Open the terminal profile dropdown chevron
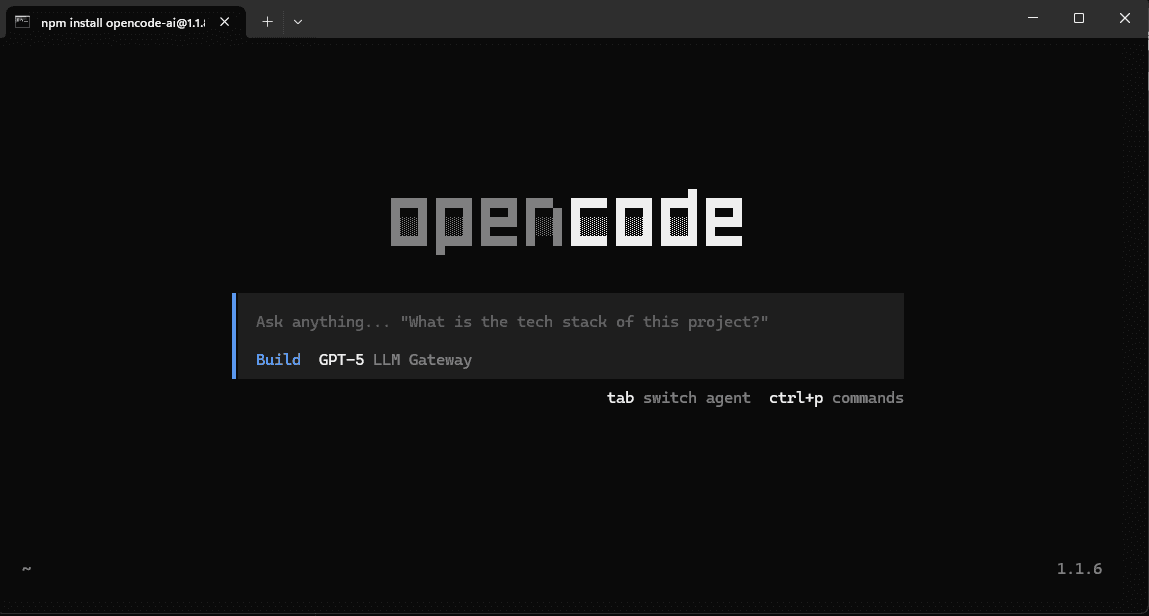This screenshot has width=1149, height=616. coord(298,21)
